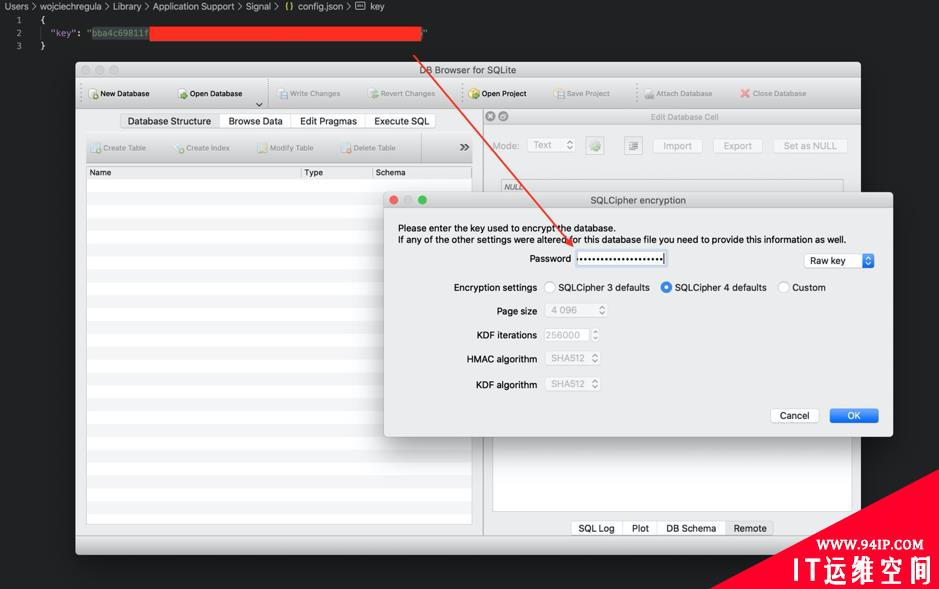The width and height of the screenshot is (939, 589).
Task: Click the Open Database toolbar button
Action: pos(210,94)
